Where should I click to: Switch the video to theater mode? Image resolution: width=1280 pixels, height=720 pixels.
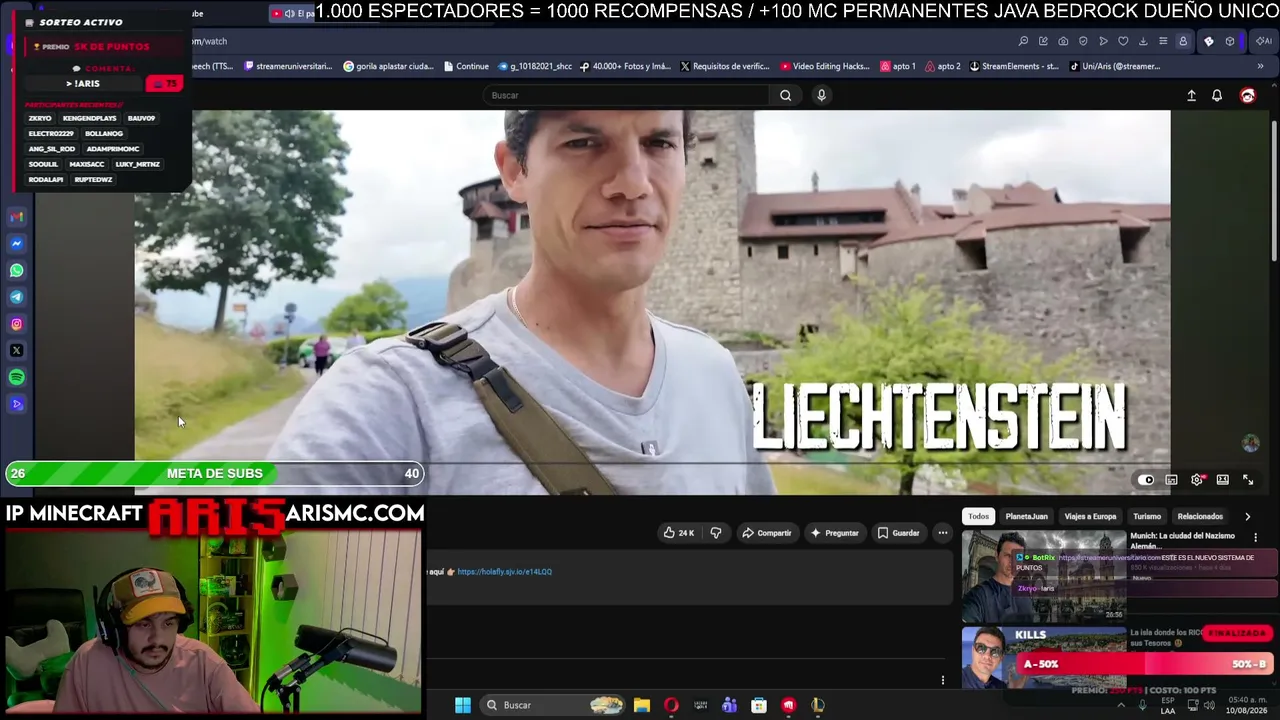tap(1222, 480)
